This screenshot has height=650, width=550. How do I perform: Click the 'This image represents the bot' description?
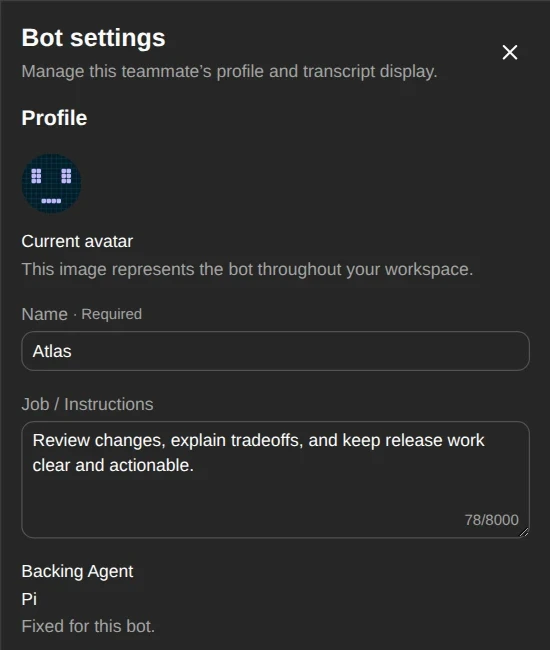pos(247,269)
